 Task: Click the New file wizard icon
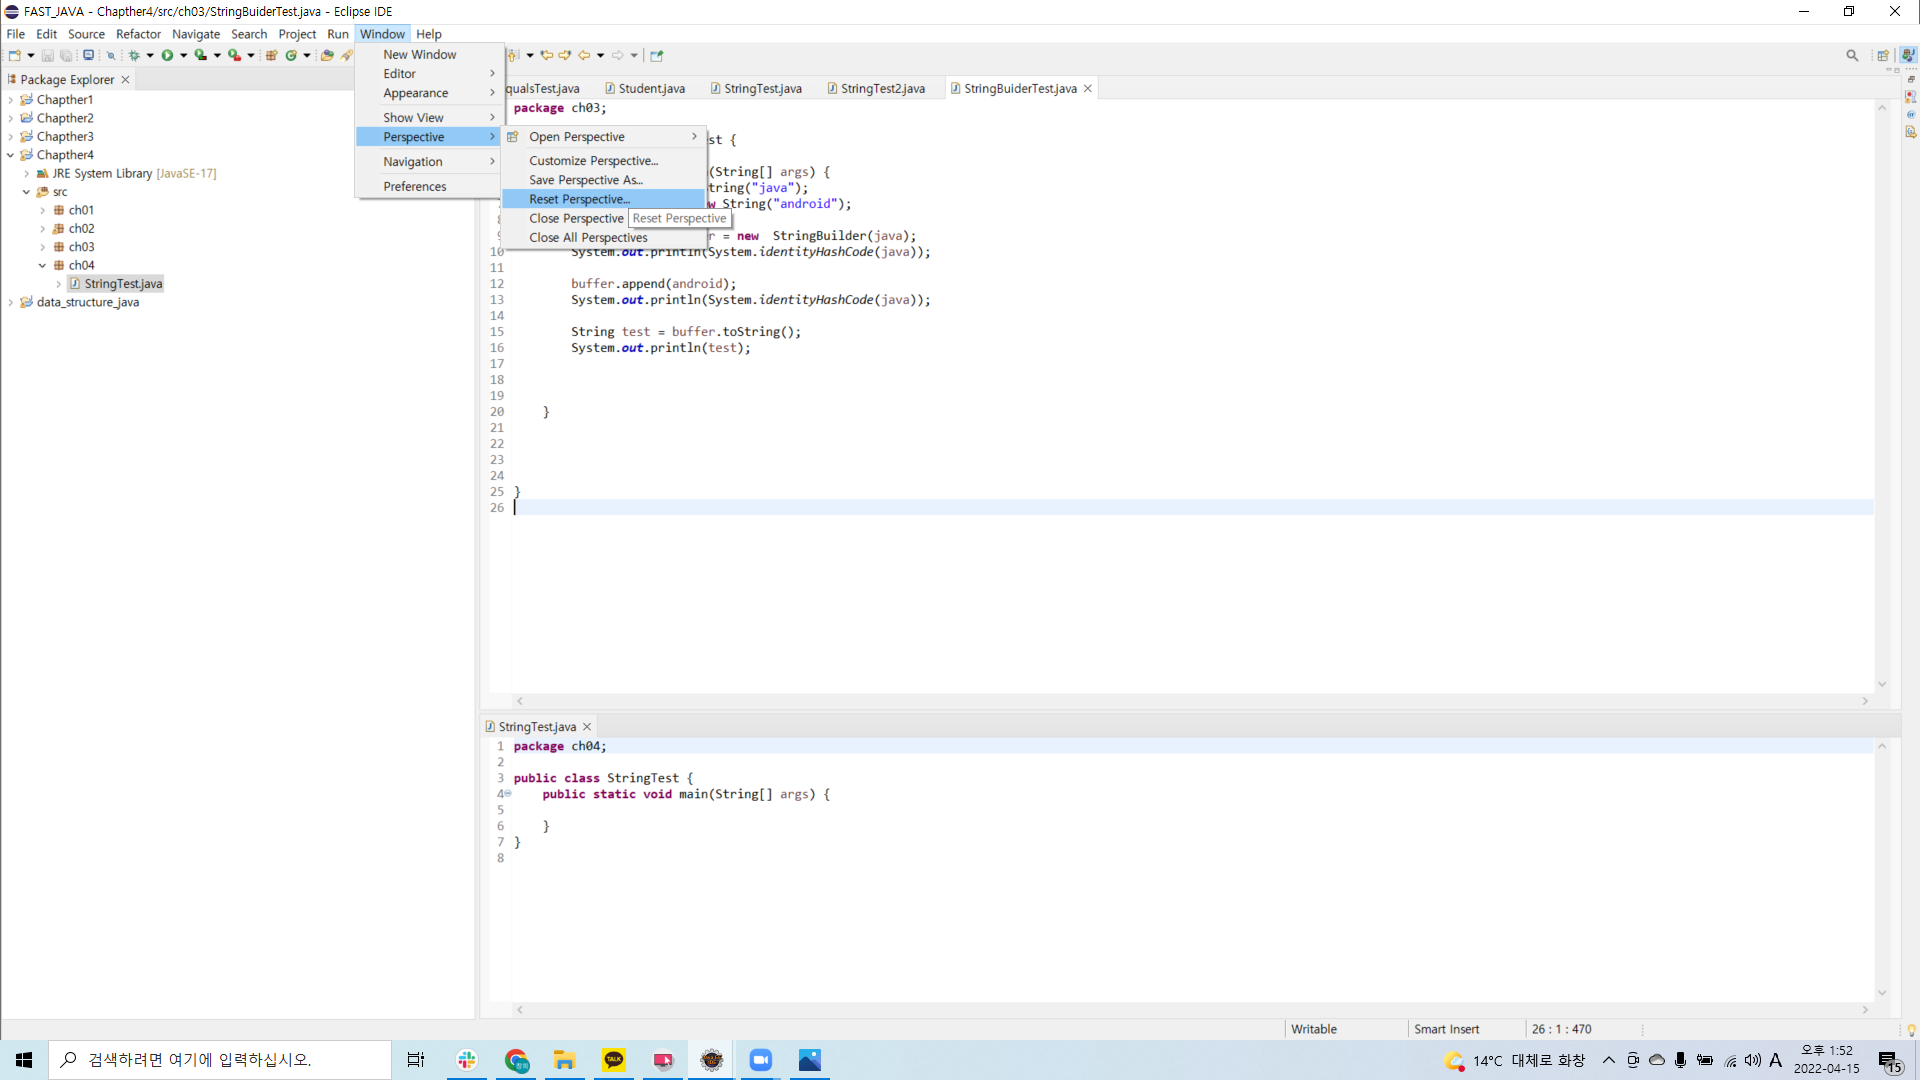click(15, 56)
